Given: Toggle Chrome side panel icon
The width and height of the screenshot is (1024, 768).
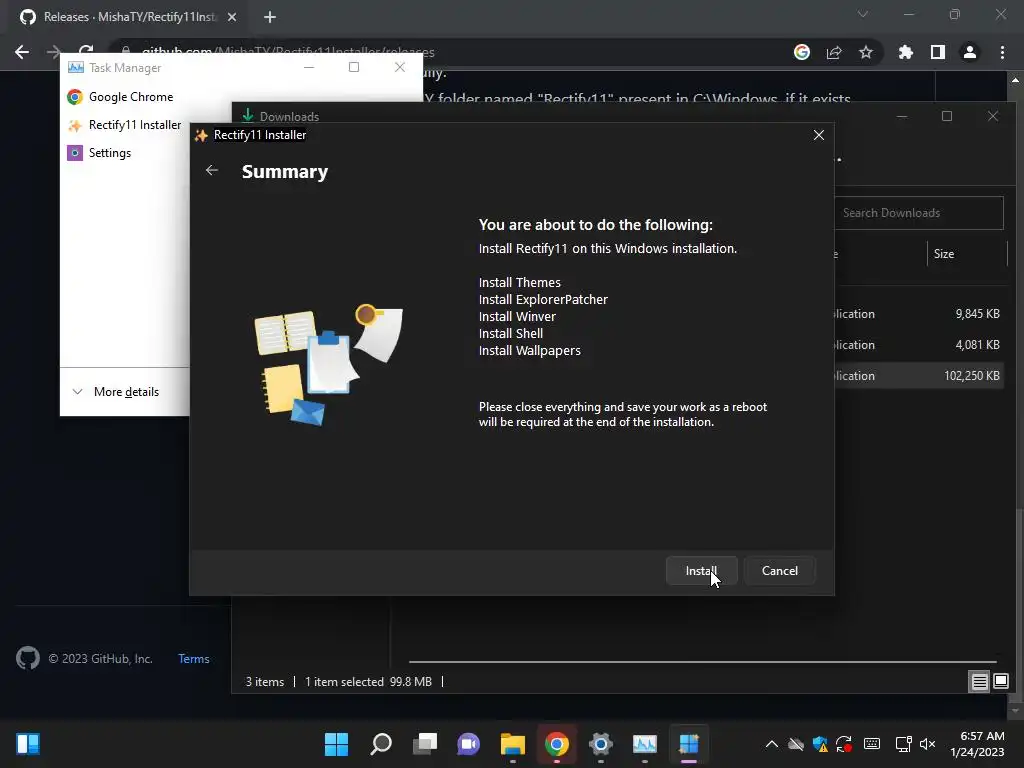Looking at the screenshot, I should click(x=938, y=52).
